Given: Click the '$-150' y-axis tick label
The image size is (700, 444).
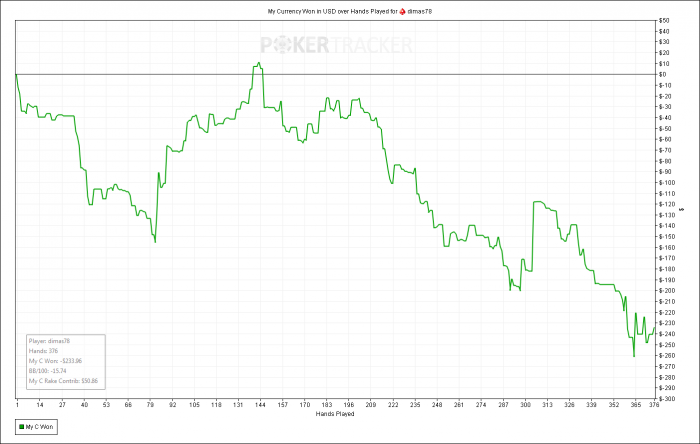Looking at the screenshot, I should [x=666, y=237].
